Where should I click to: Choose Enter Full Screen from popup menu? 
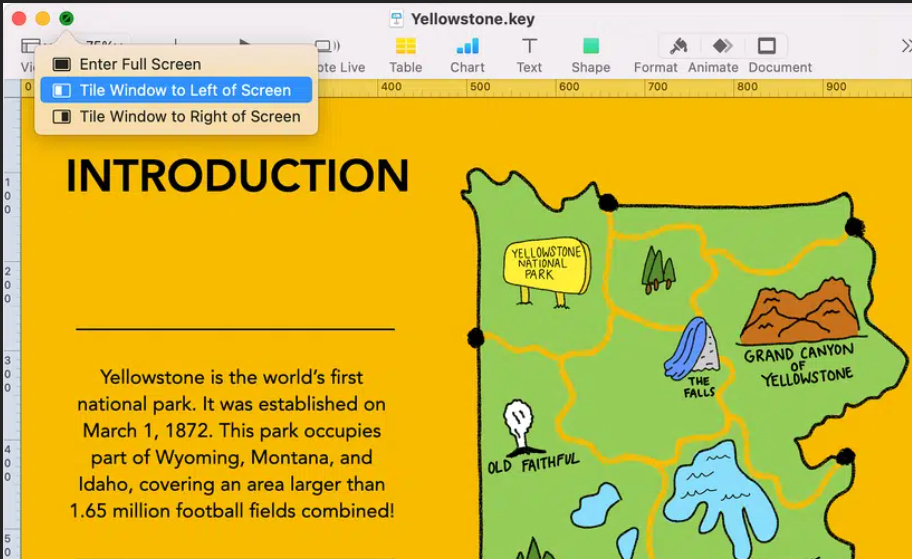(x=176, y=64)
